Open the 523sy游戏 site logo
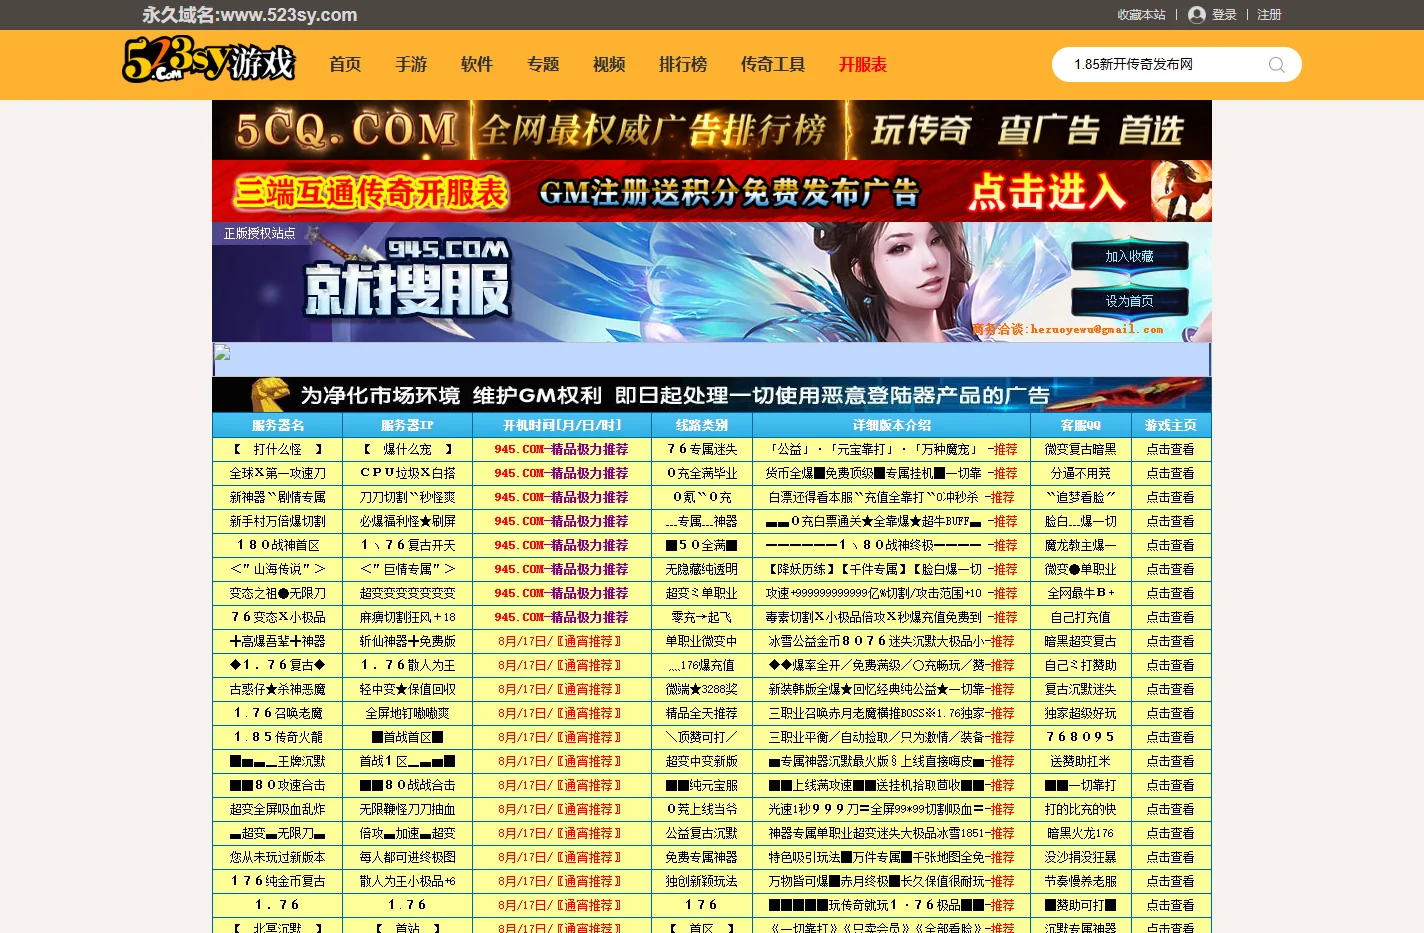 pos(208,61)
